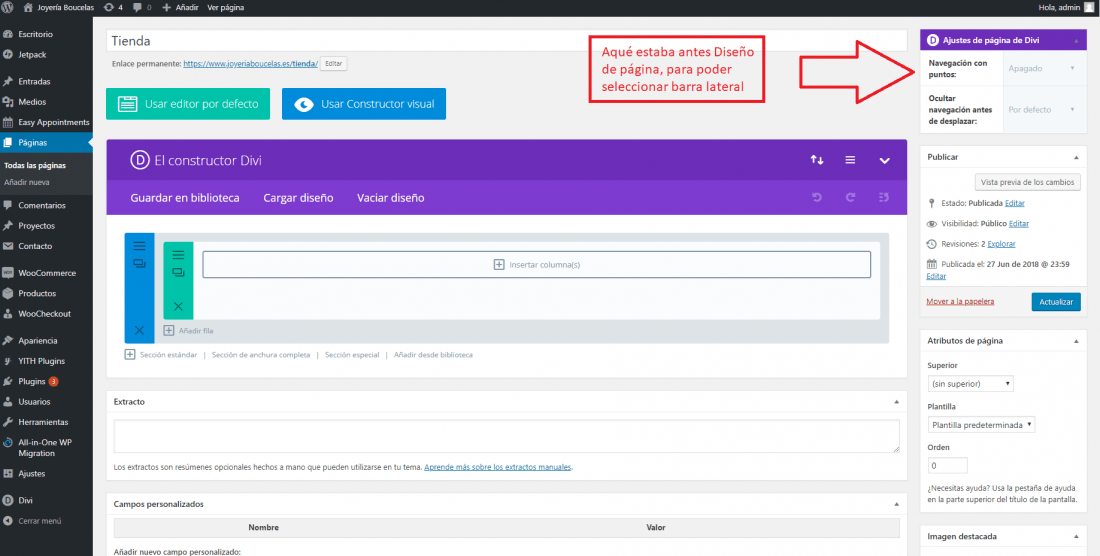Image resolution: width=1100 pixels, height=556 pixels.
Task: Click redo icon in Divi builder bar
Action: pos(850,198)
